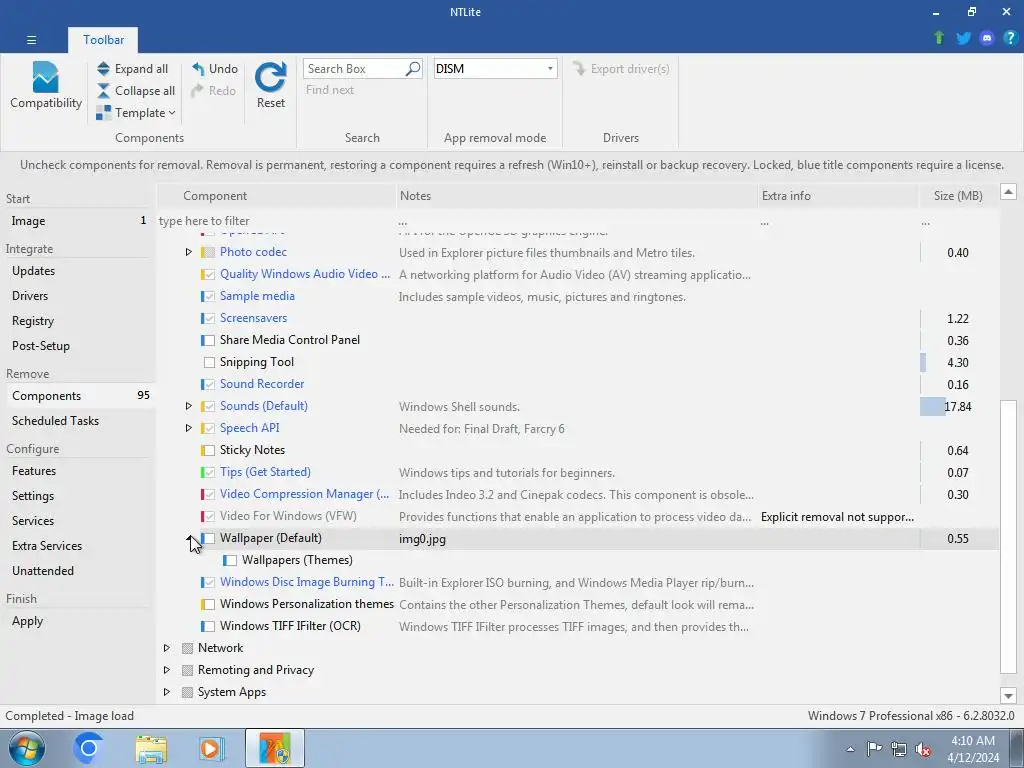The image size is (1024, 768).
Task: Click the component list vertical scrollbar
Action: point(1008,538)
